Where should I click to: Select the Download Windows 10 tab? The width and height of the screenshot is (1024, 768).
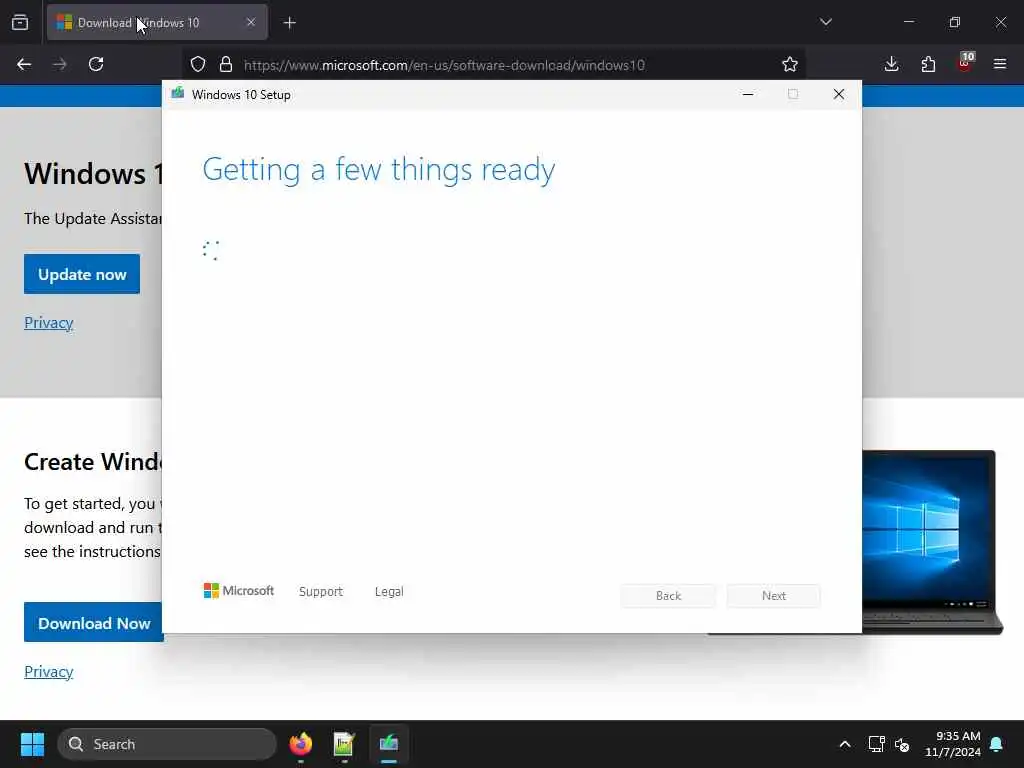point(157,22)
